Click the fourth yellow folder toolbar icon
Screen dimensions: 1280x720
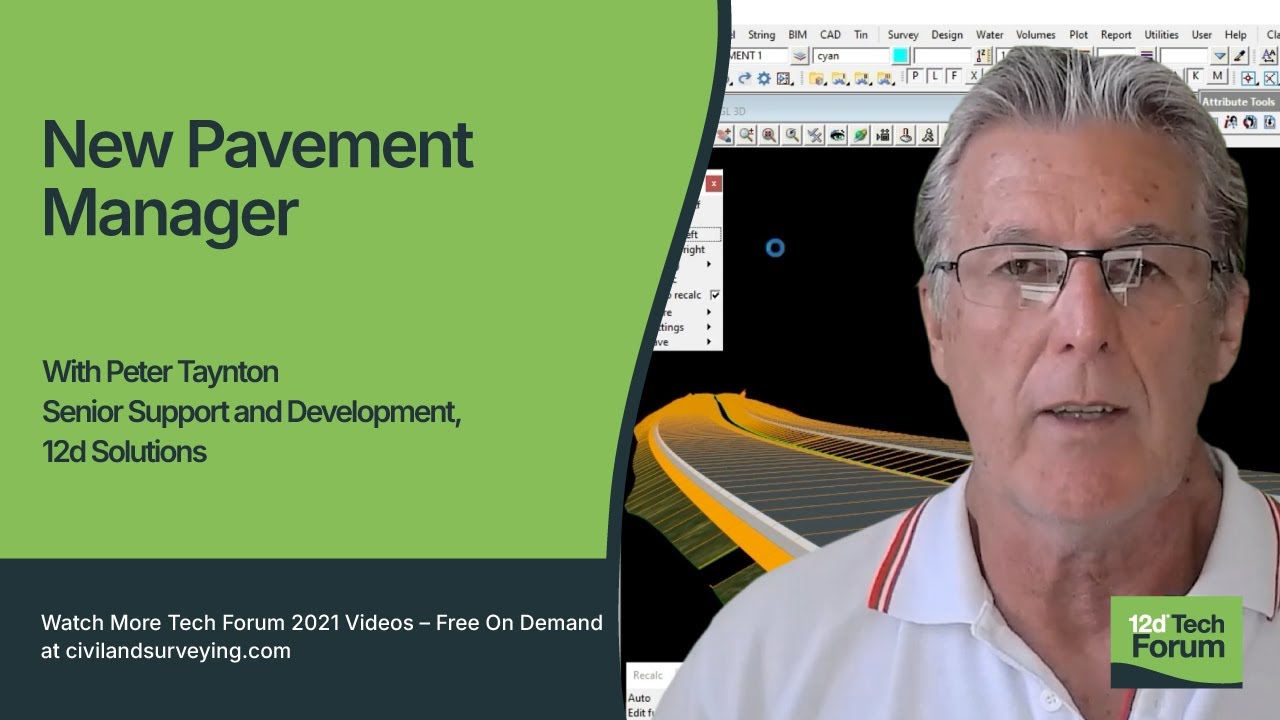coord(884,78)
